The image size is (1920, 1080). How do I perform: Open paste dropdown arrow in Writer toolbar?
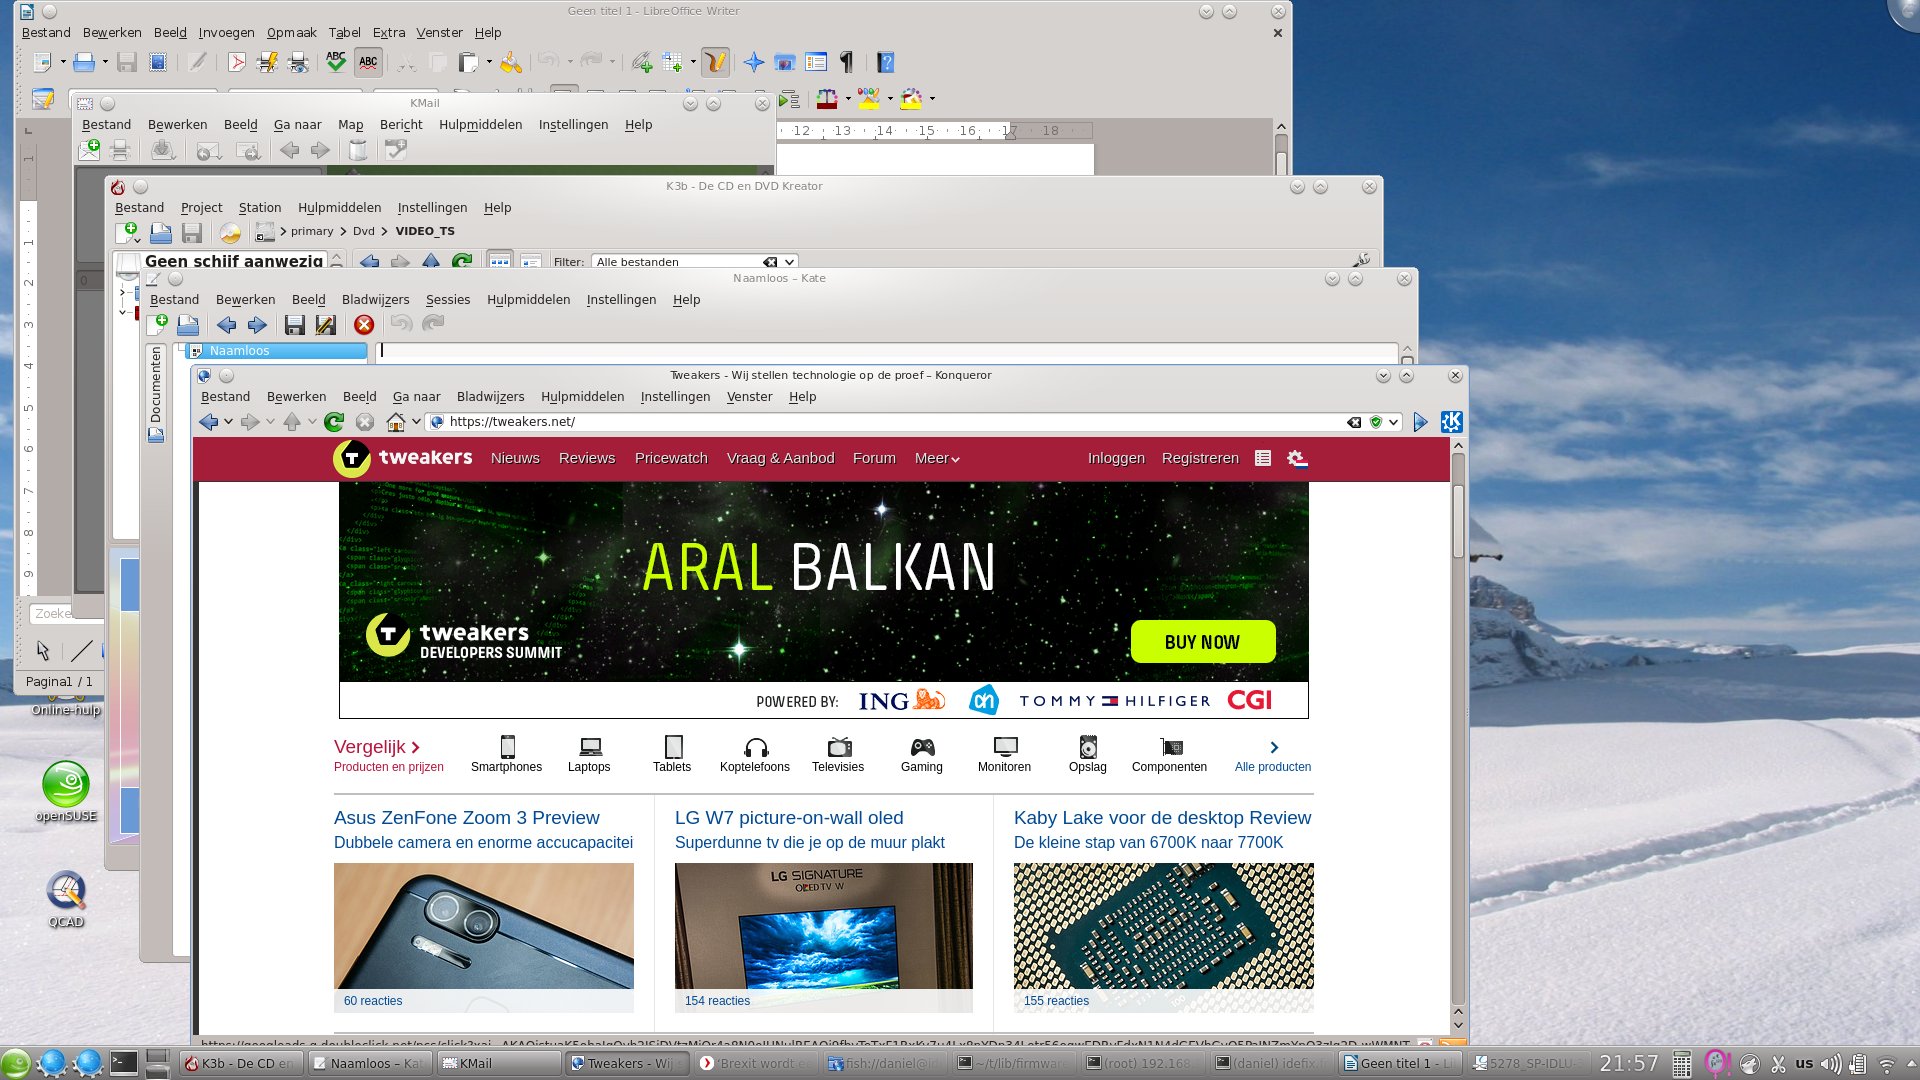click(489, 62)
